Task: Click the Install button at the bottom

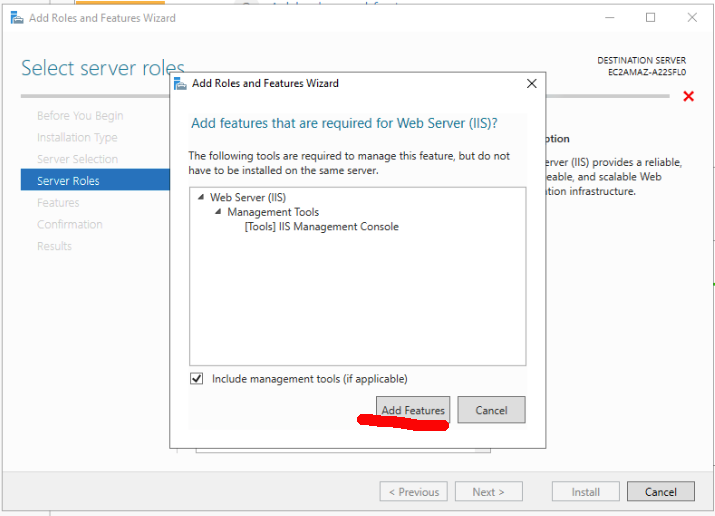Action: [x=585, y=492]
